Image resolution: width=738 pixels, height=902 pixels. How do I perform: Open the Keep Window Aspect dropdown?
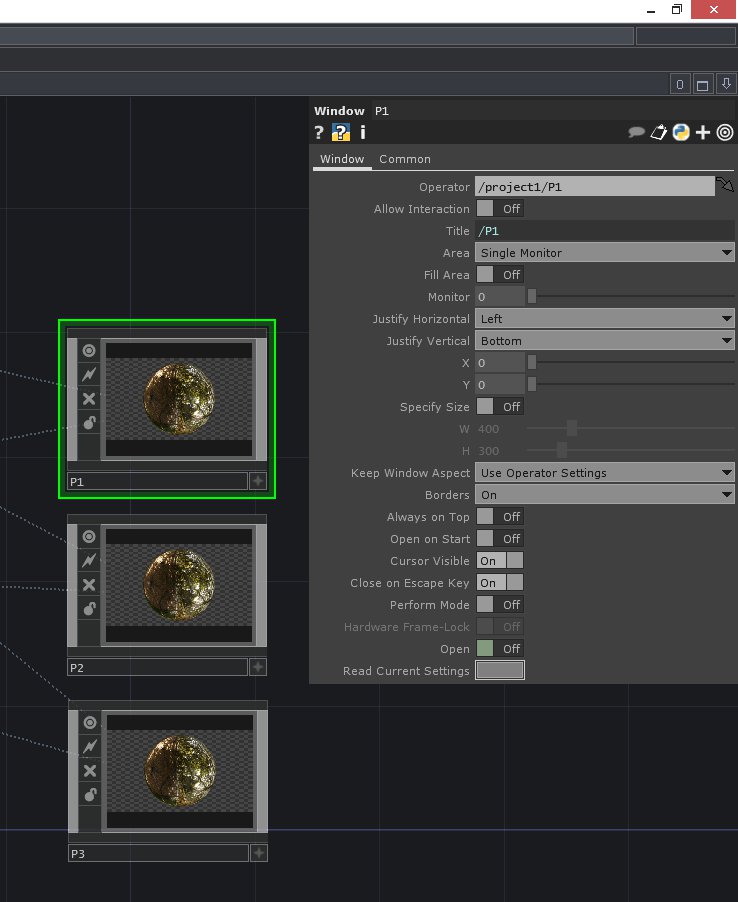(x=605, y=473)
